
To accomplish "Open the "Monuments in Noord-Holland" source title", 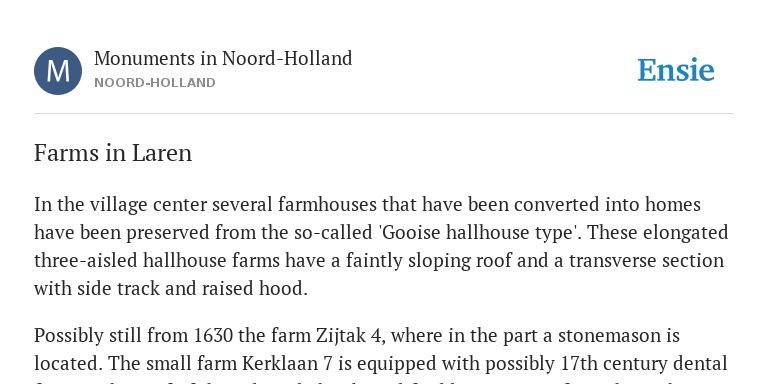I will tap(223, 58).
